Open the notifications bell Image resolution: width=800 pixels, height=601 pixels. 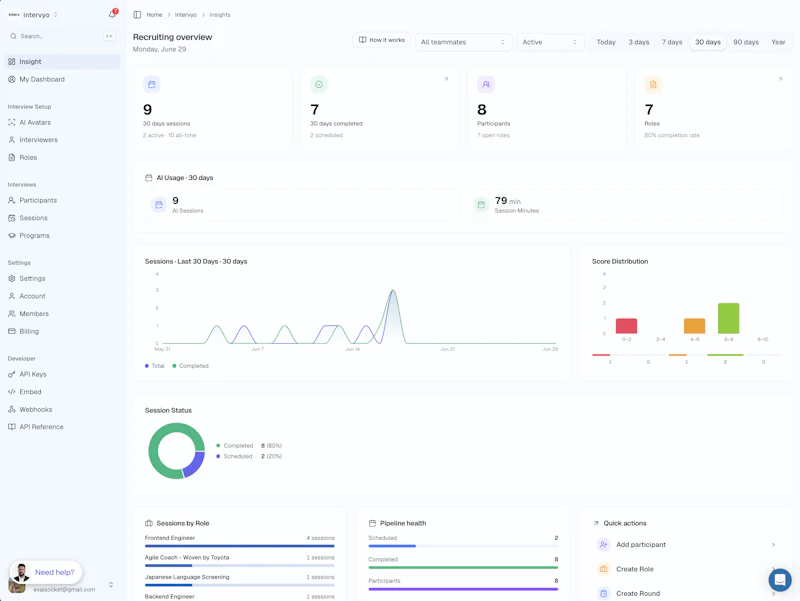click(x=112, y=14)
